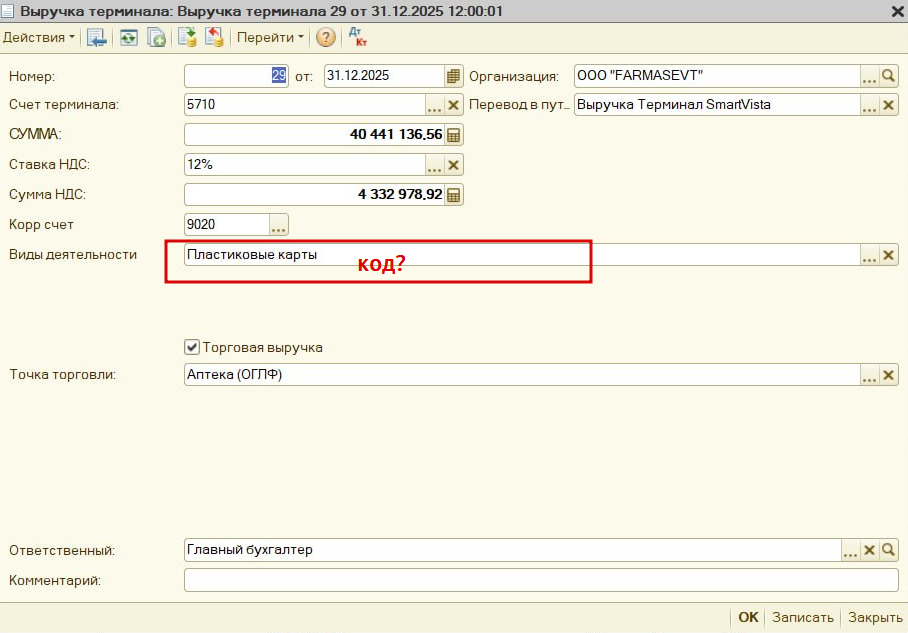Open the Организация record via magnifier icon
Viewport: 908px width, 633px height.
[888, 76]
